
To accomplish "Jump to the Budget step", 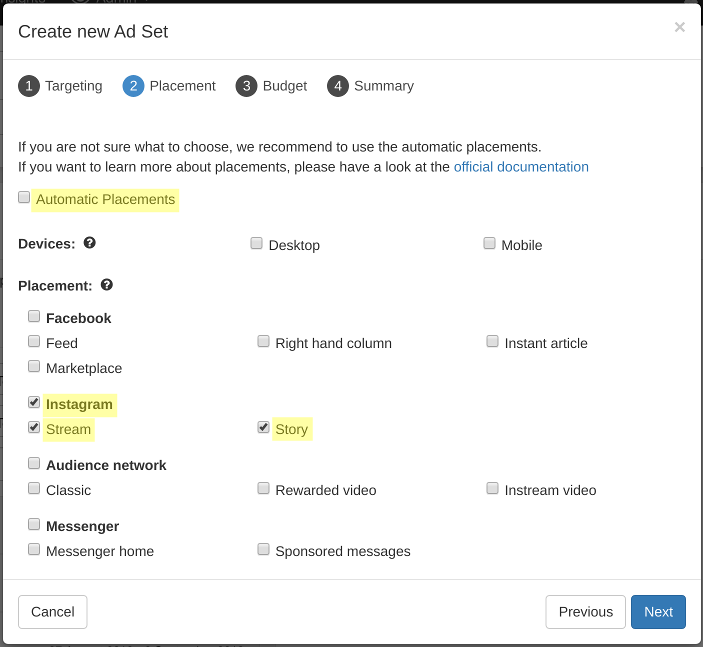I will tap(272, 86).
